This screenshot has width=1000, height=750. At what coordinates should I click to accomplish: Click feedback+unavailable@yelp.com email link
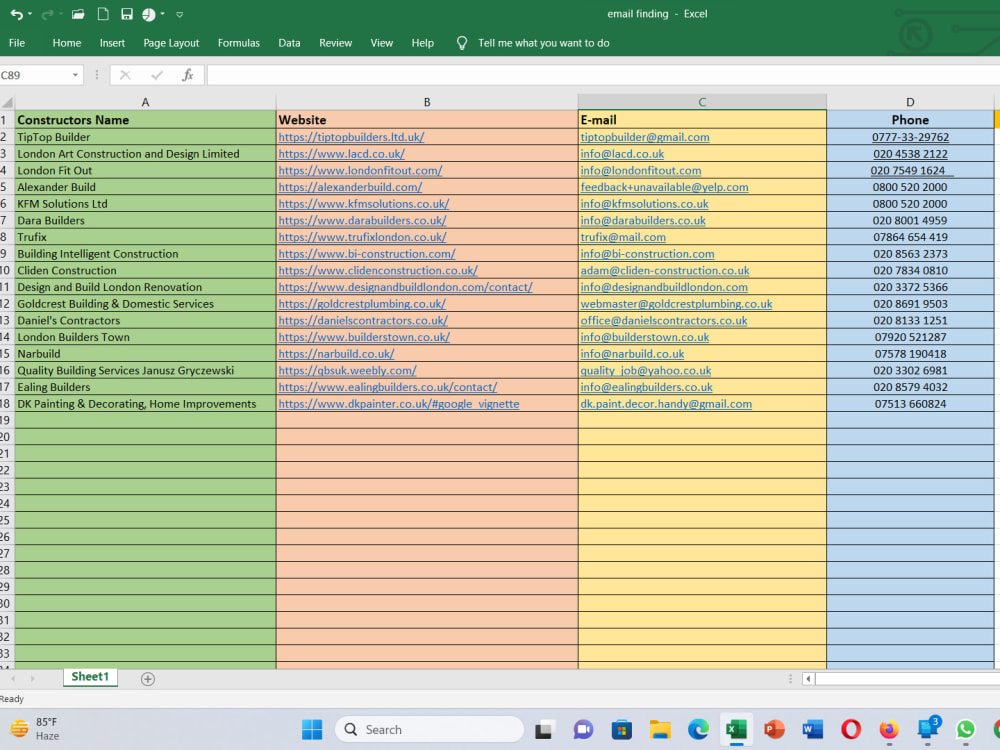click(664, 187)
